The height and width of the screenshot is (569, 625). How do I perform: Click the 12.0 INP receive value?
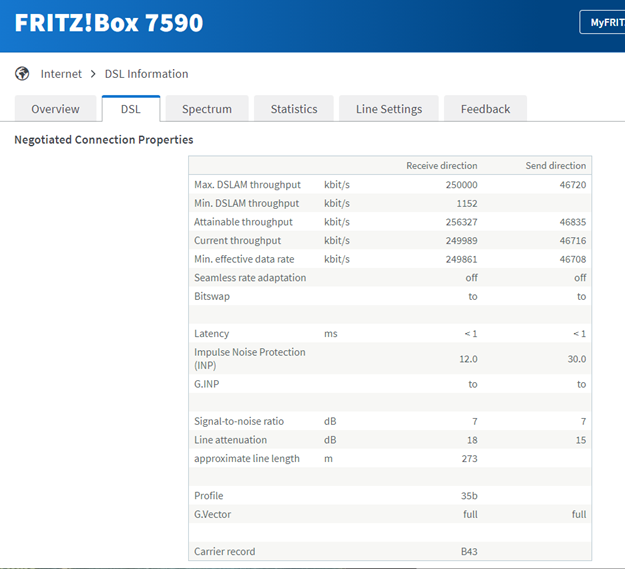[468, 359]
